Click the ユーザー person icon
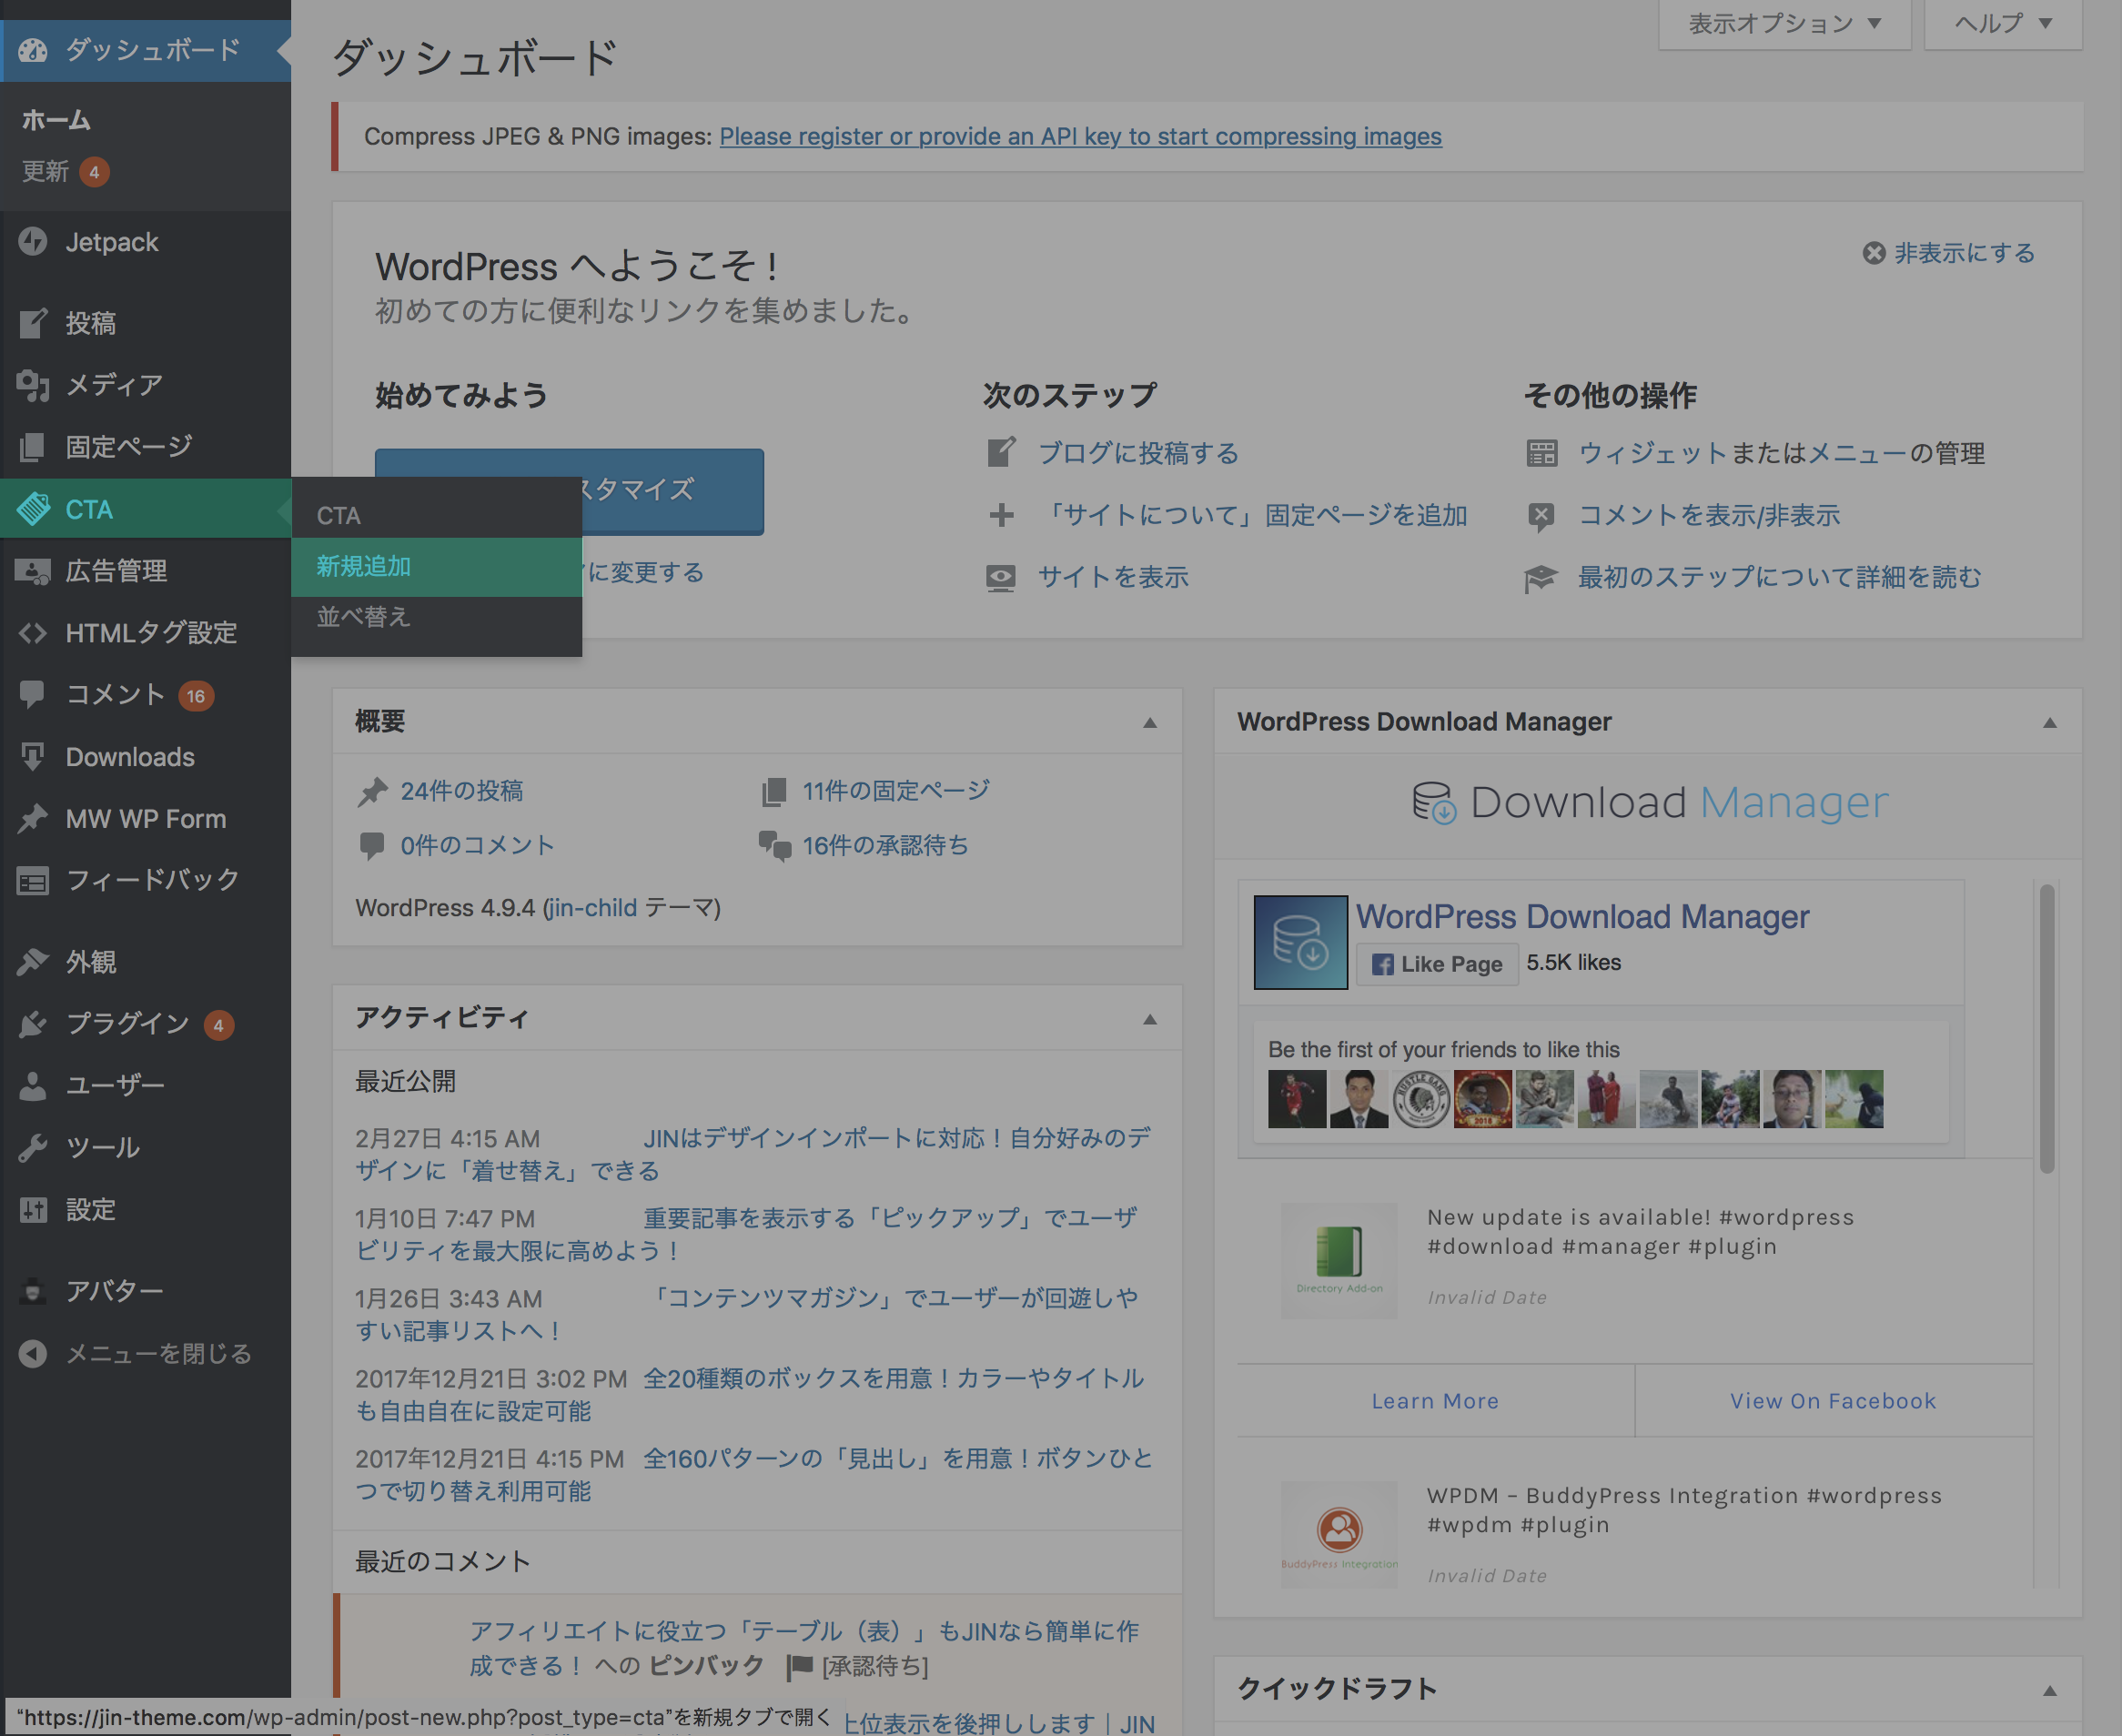Viewport: 2122px width, 1736px height. [x=33, y=1086]
